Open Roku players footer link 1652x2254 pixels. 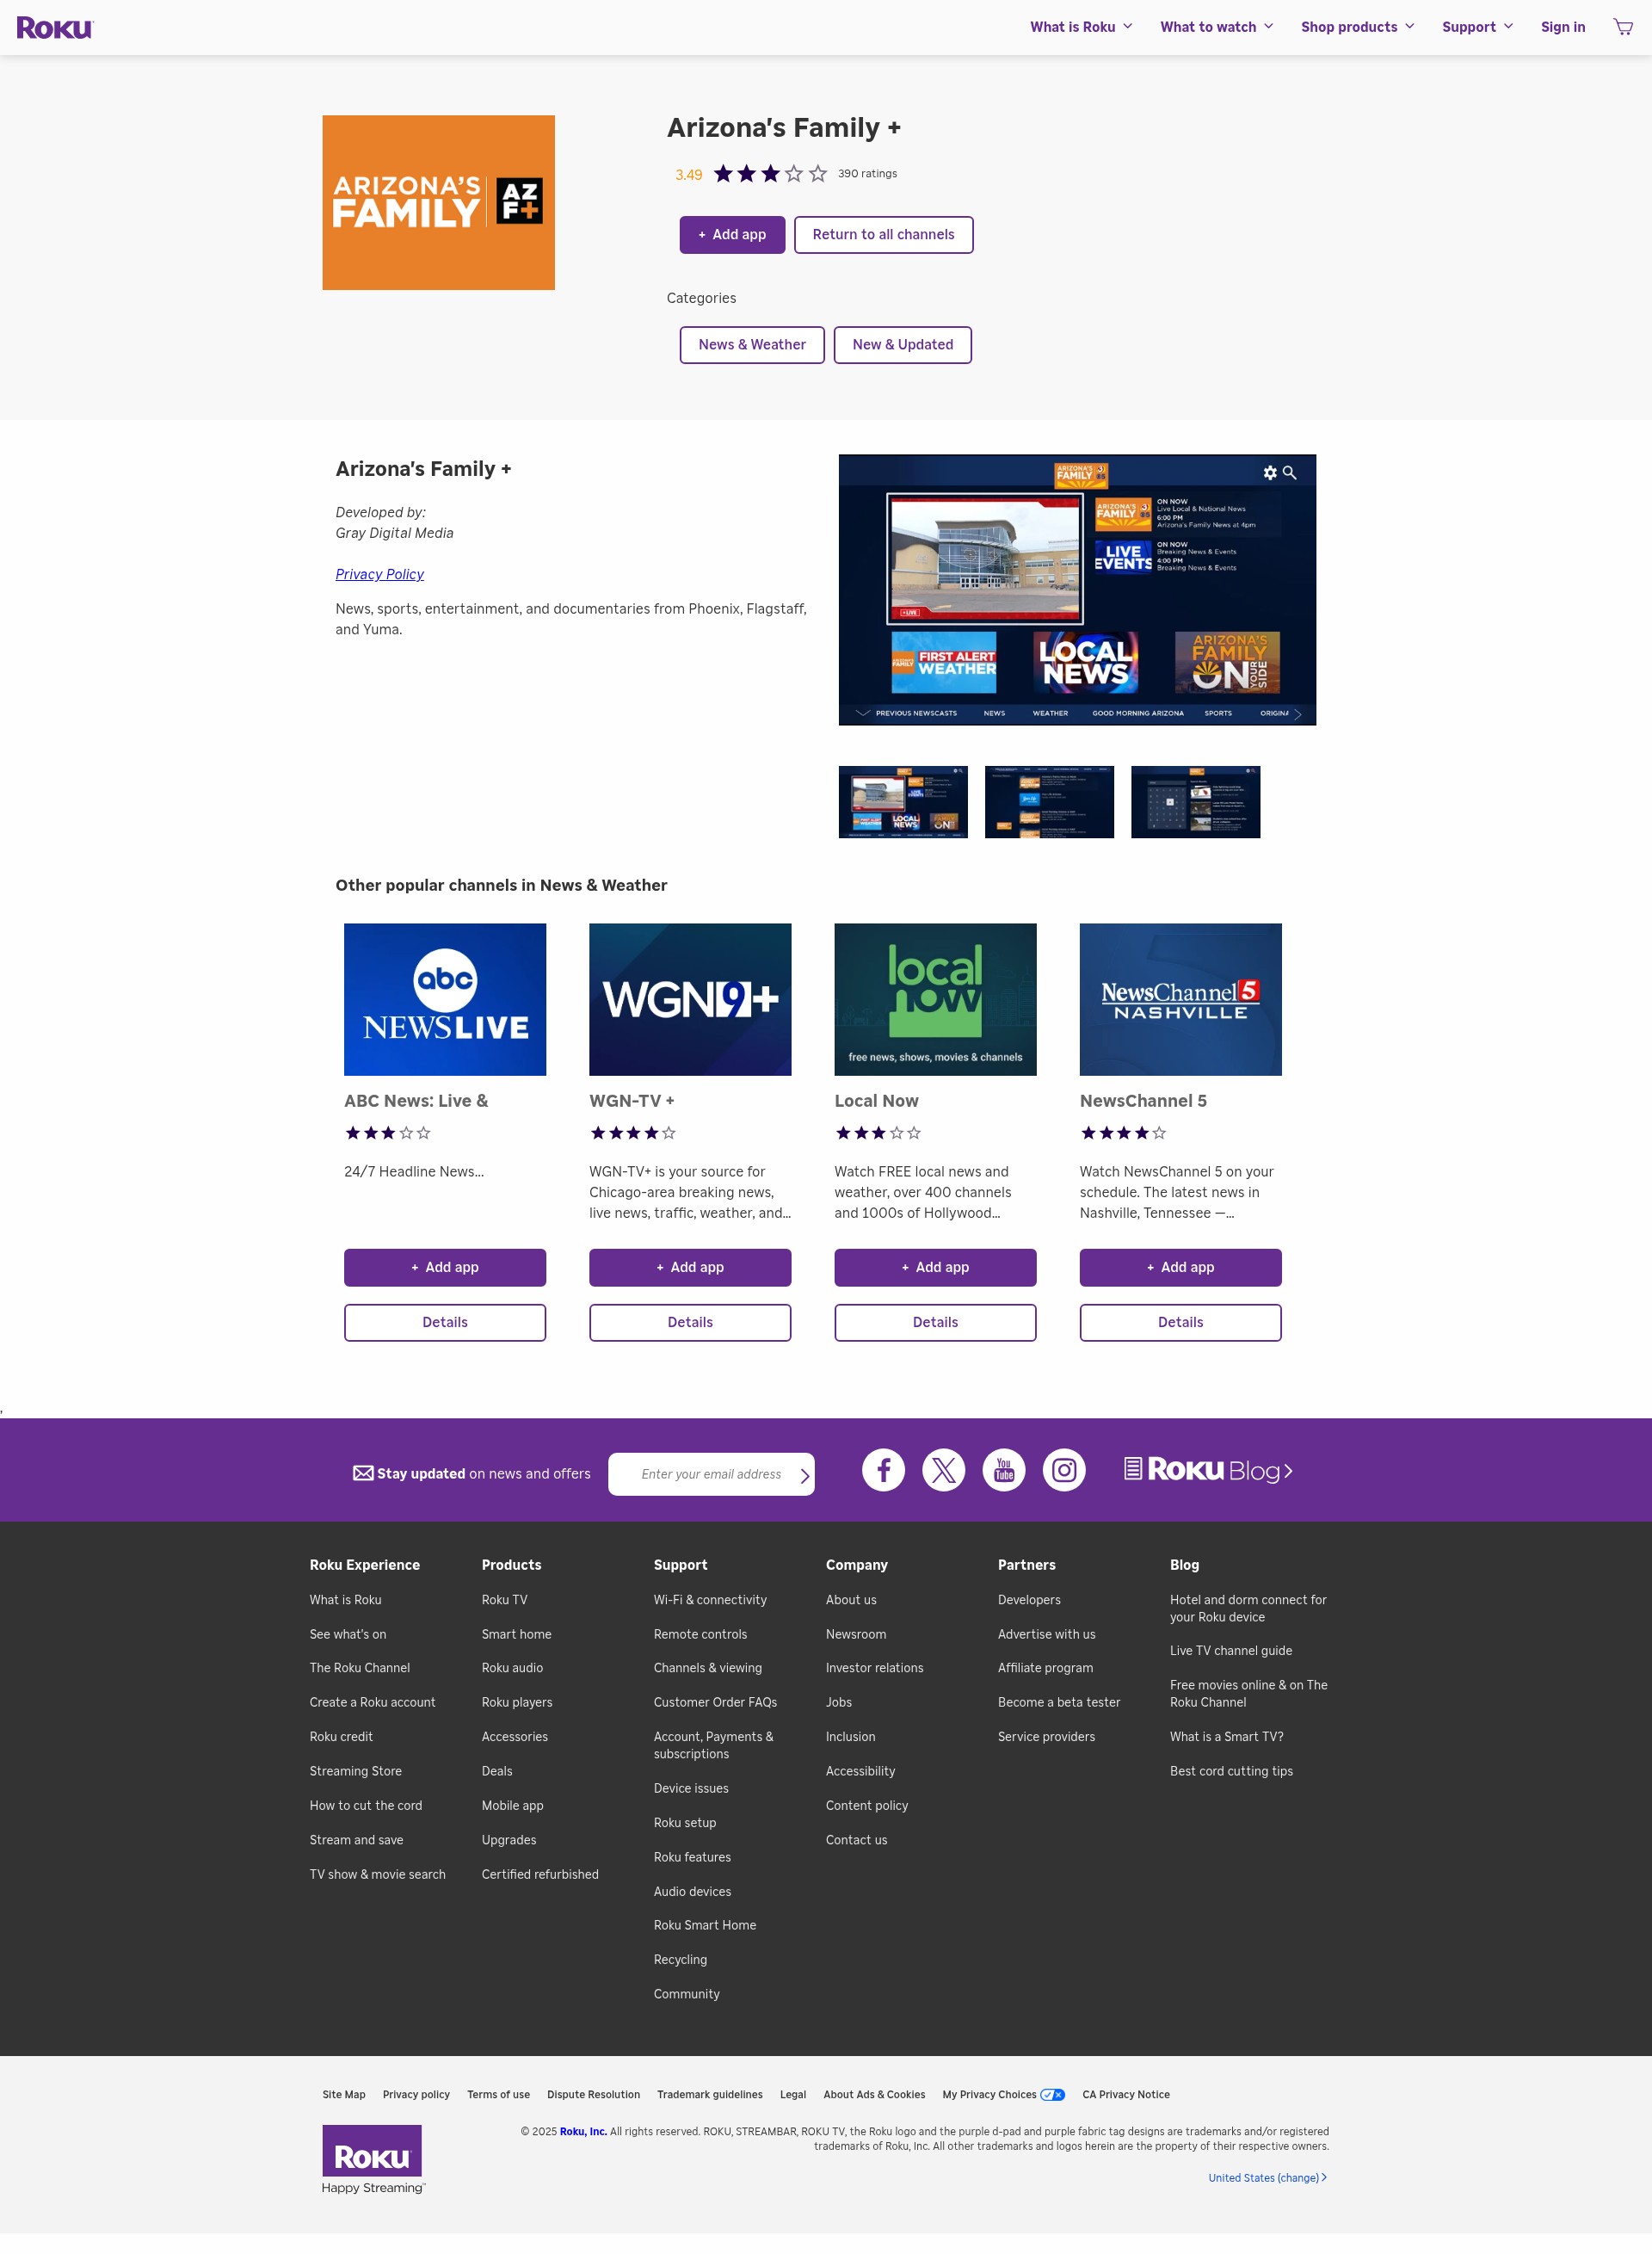click(516, 1702)
